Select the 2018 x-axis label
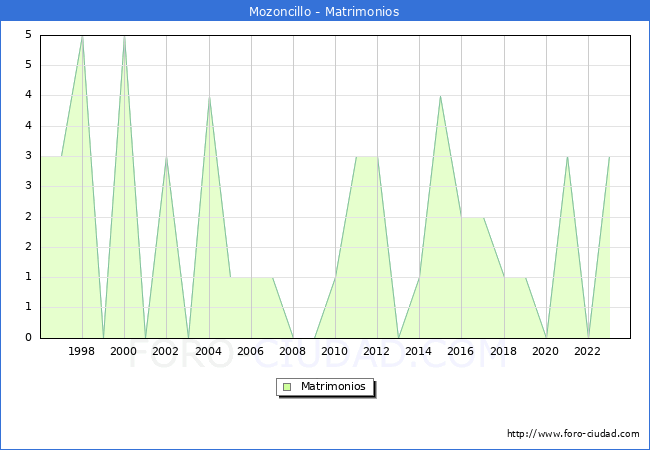The image size is (650, 450). pos(503,351)
